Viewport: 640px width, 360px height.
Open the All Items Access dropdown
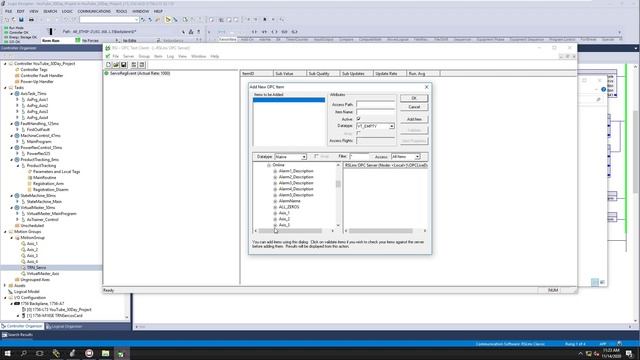click(x=418, y=157)
